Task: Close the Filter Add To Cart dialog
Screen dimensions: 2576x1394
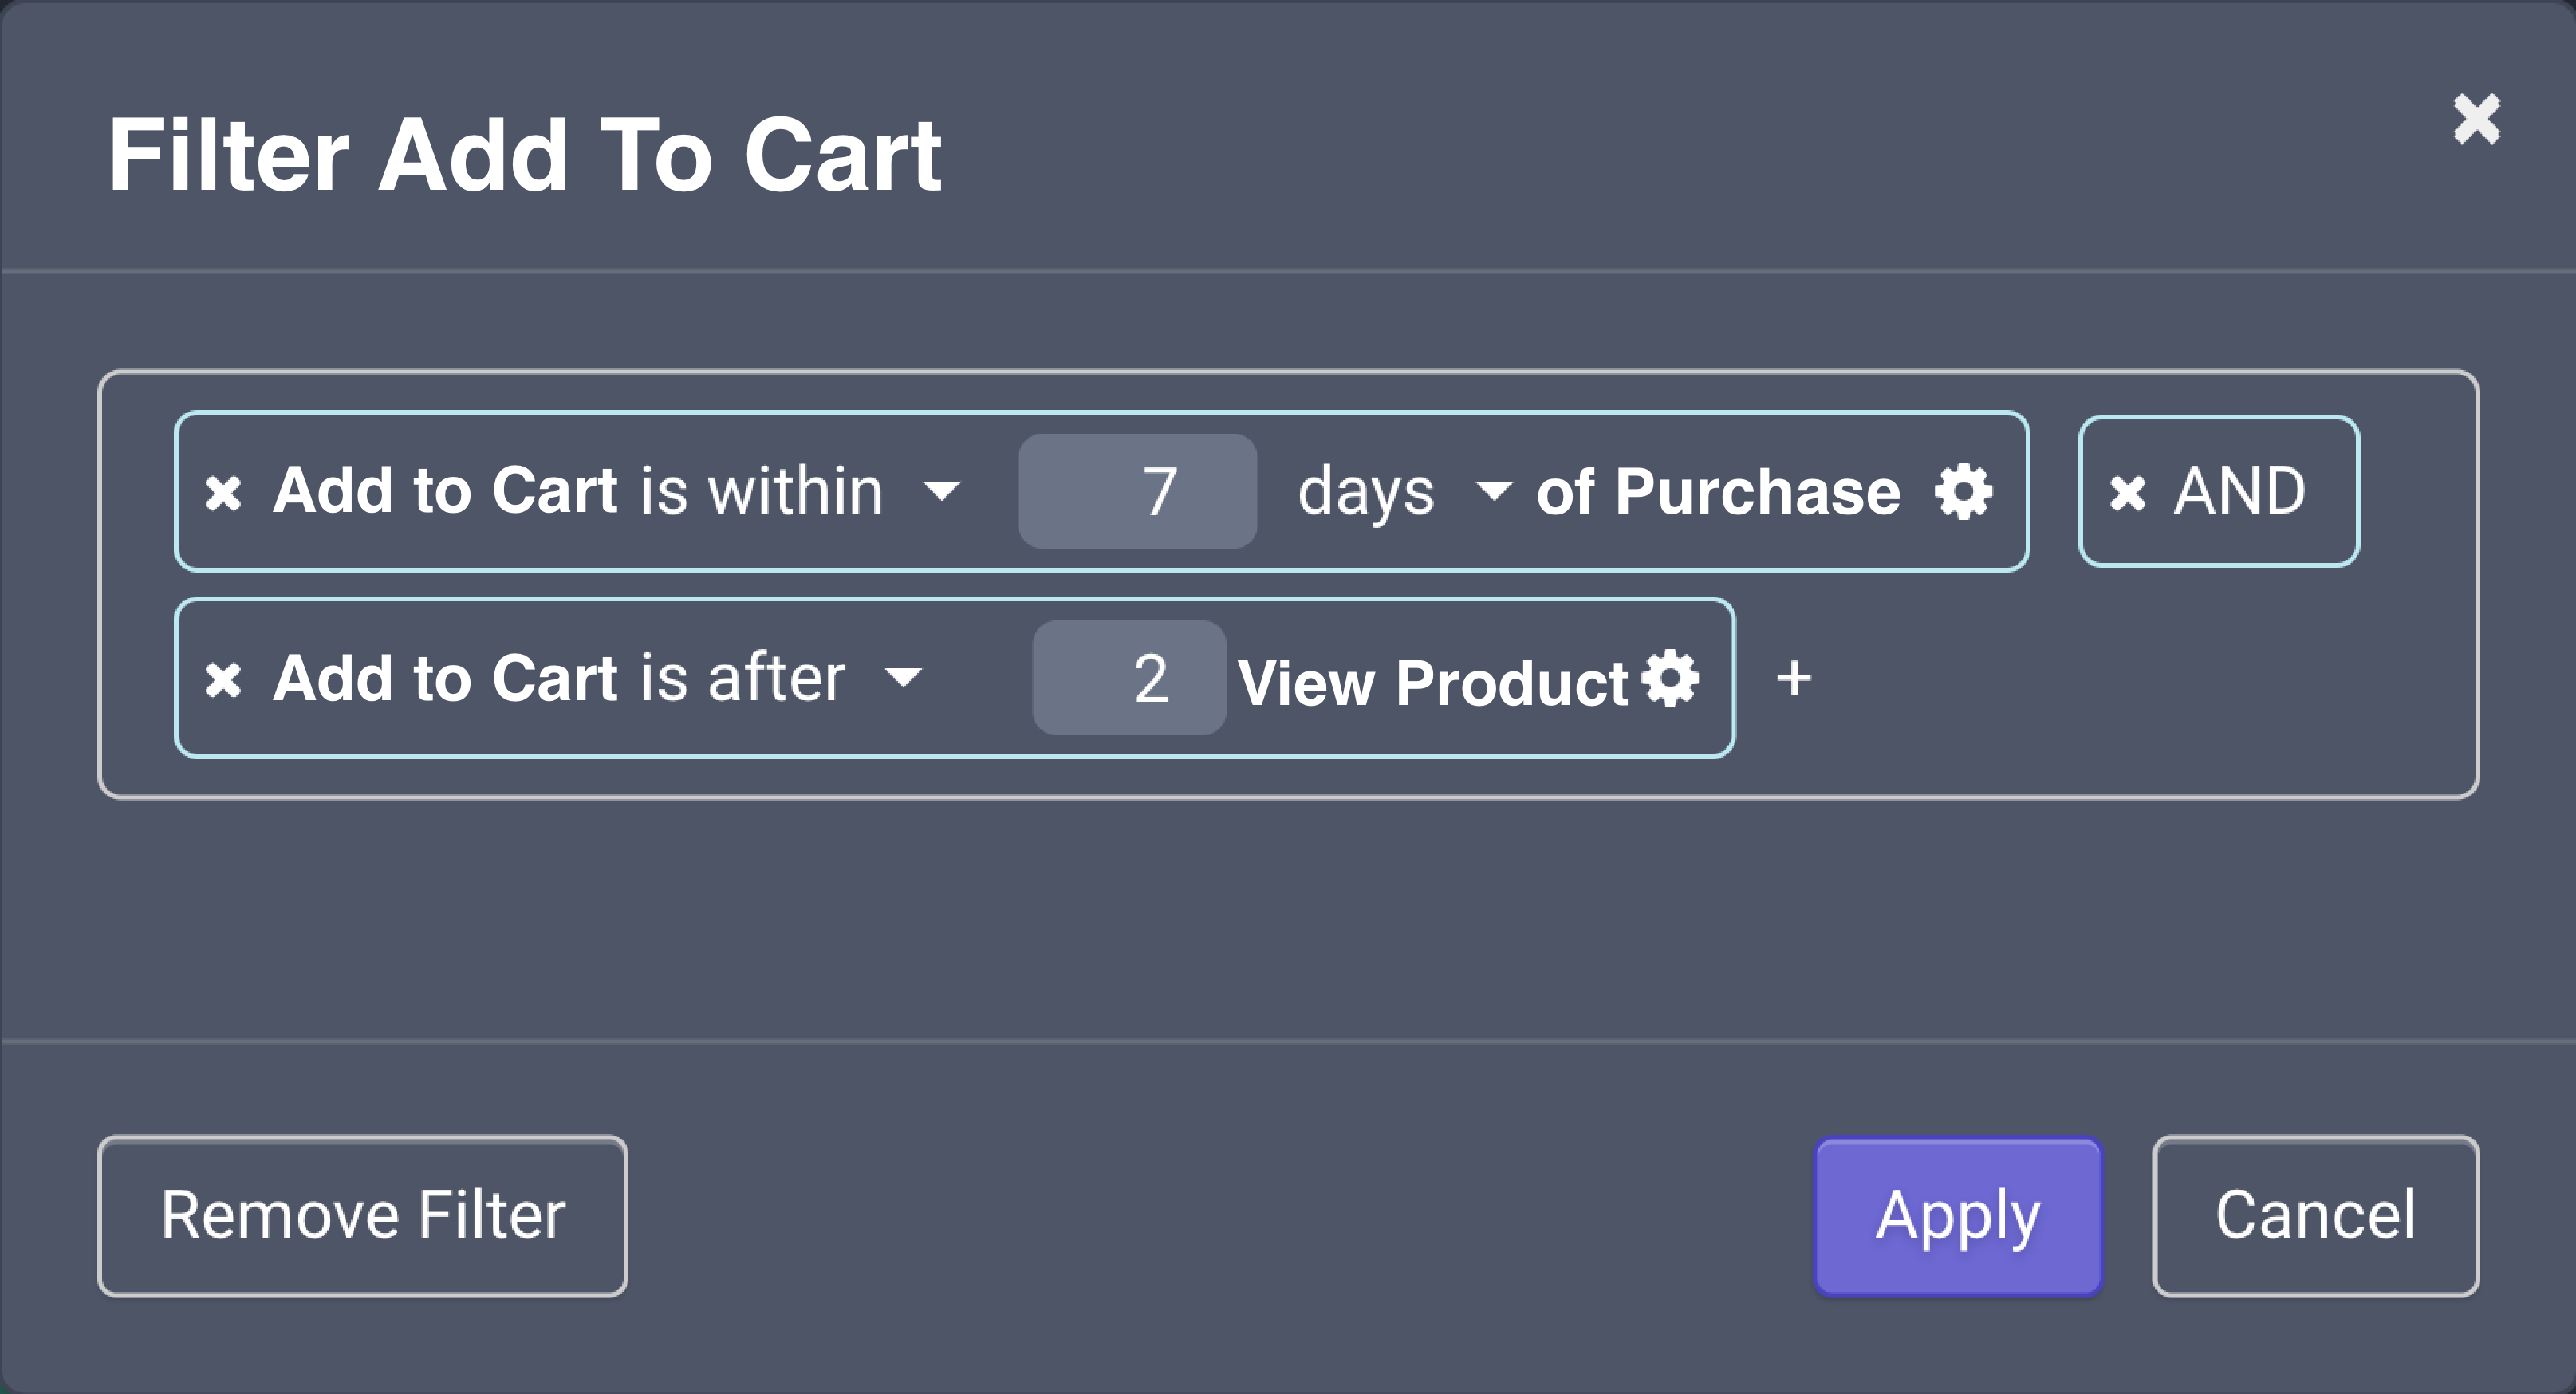Action: [2476, 119]
